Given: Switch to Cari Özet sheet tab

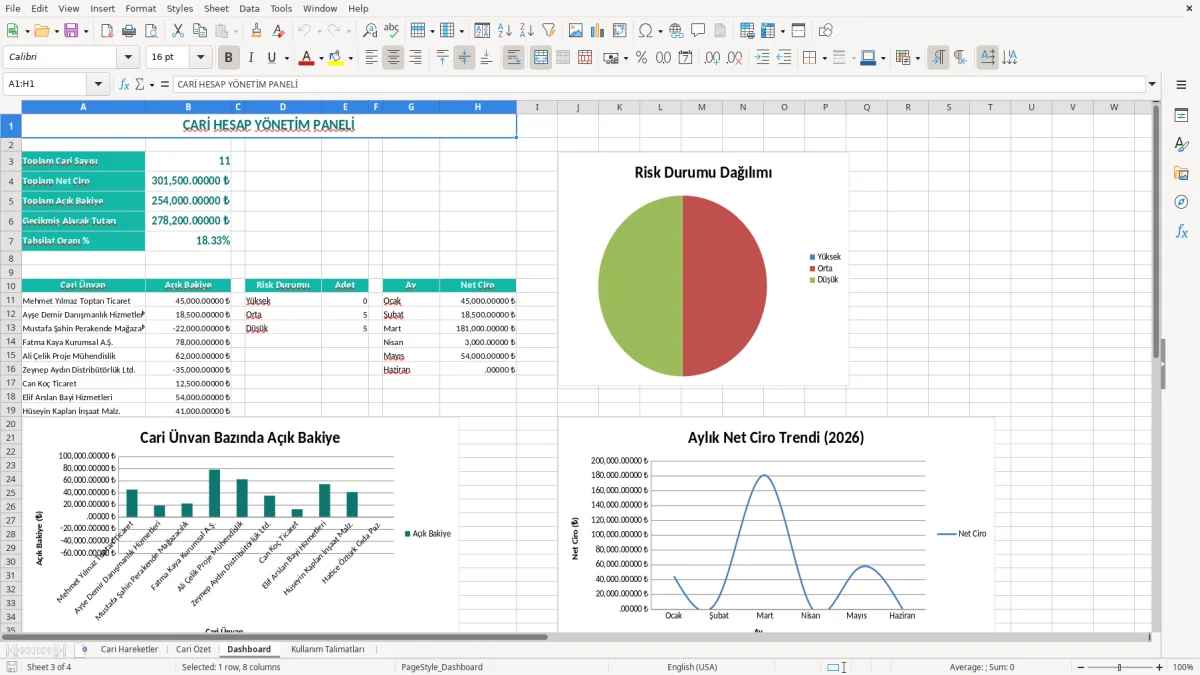Looking at the screenshot, I should [193, 649].
